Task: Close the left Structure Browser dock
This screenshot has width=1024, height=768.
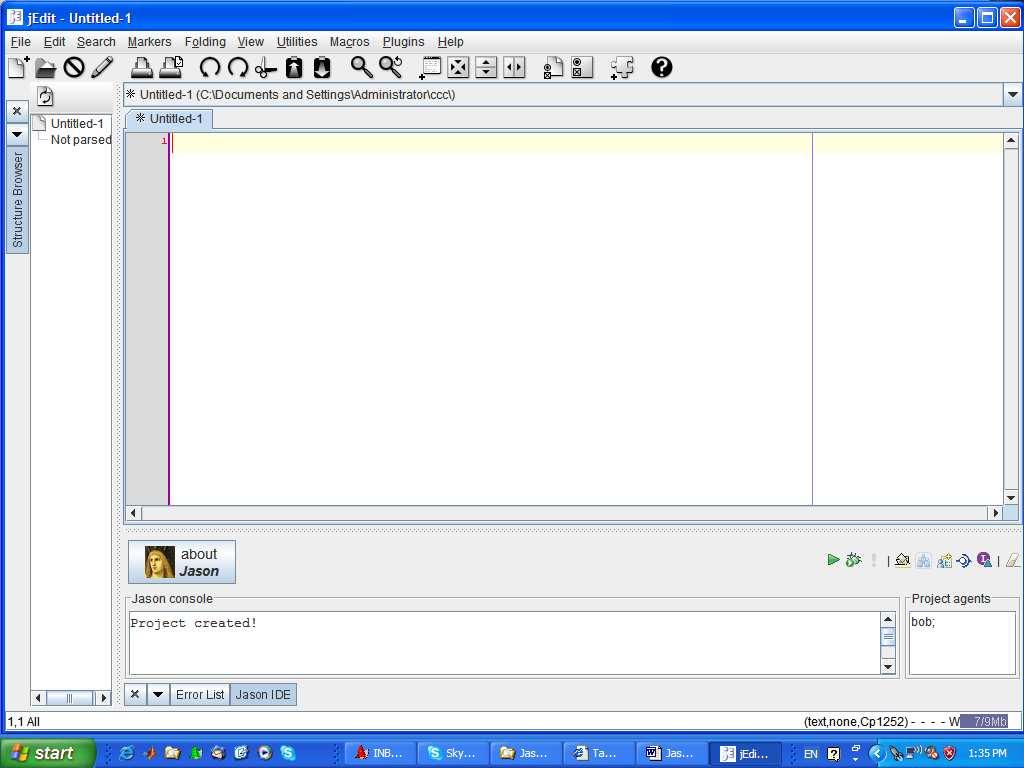Action: (17, 111)
